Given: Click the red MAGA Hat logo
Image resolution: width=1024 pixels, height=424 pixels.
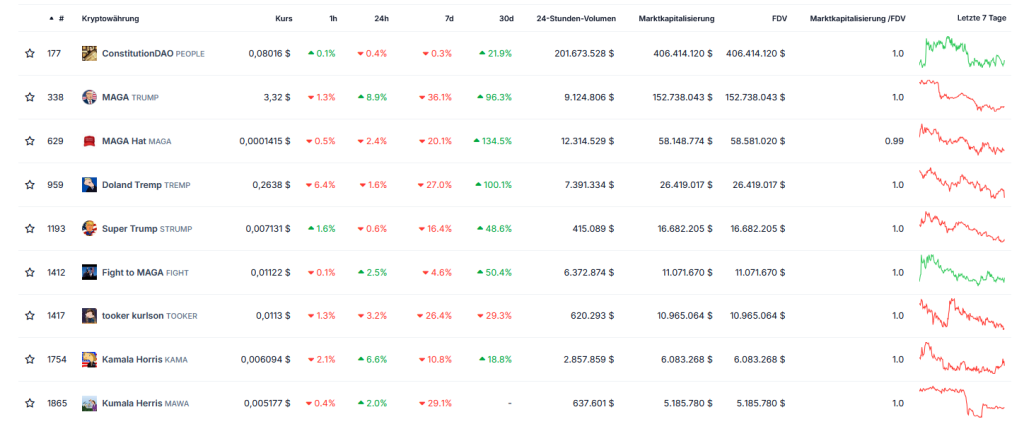Looking at the screenshot, I should (89, 141).
